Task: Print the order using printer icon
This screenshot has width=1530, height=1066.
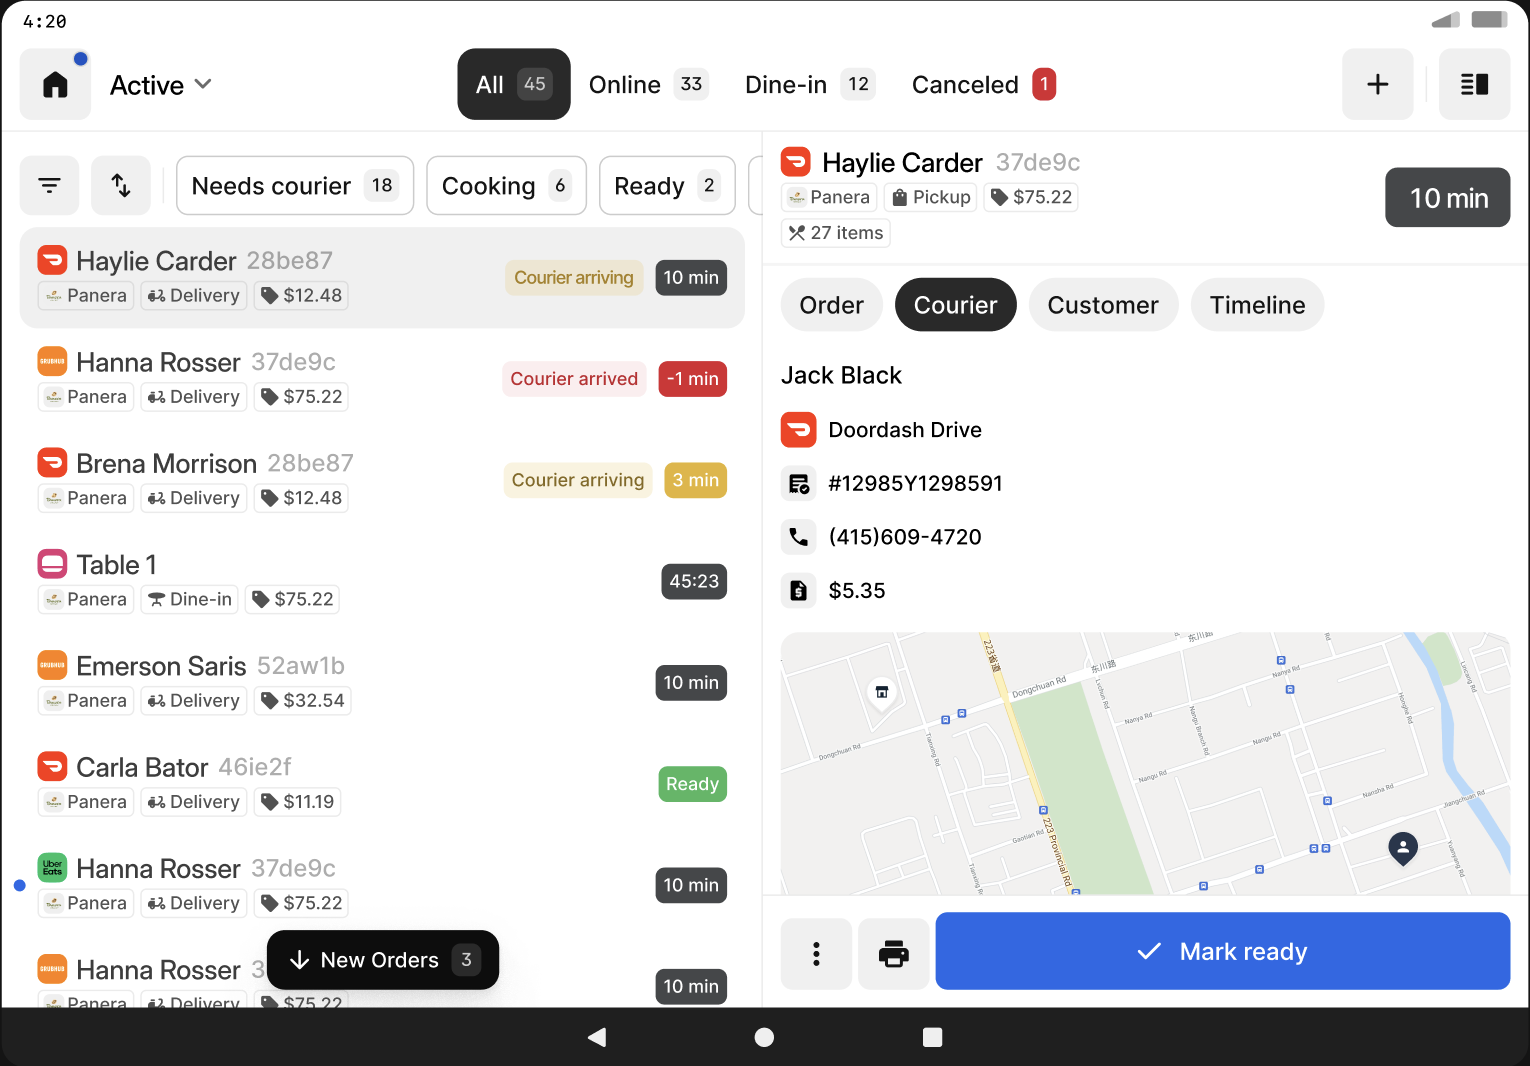Action: point(893,953)
